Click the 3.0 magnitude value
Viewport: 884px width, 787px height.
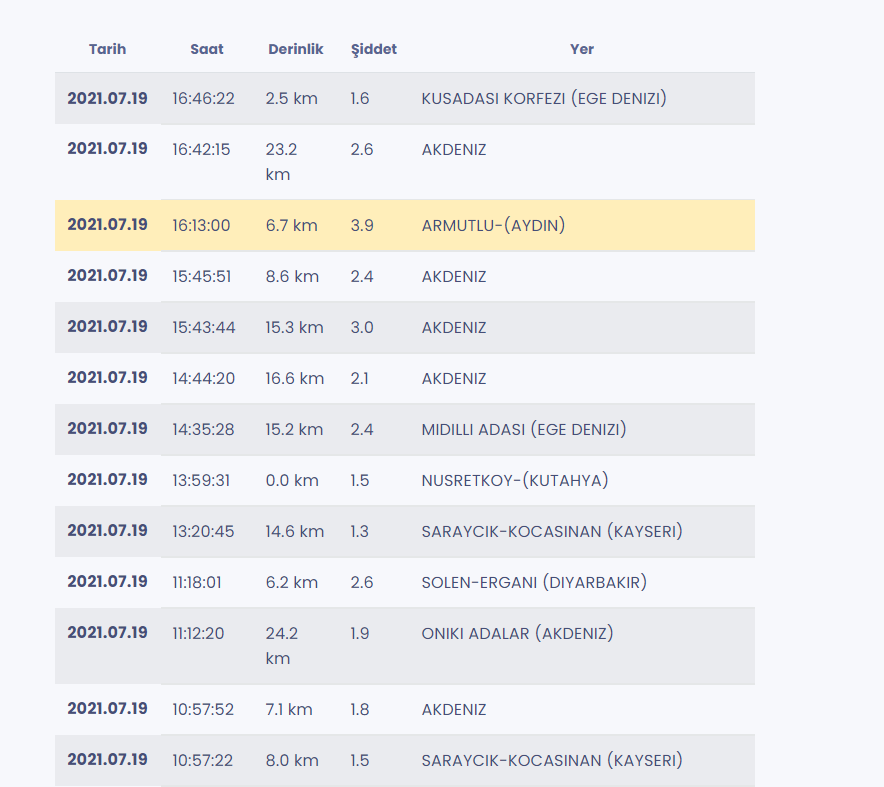[x=362, y=327]
